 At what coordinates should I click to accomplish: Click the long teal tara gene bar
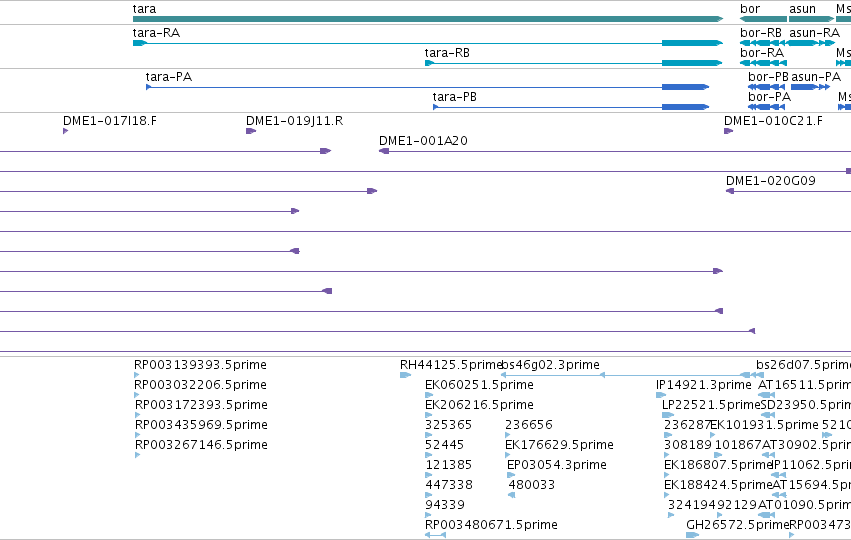pyautogui.click(x=428, y=19)
